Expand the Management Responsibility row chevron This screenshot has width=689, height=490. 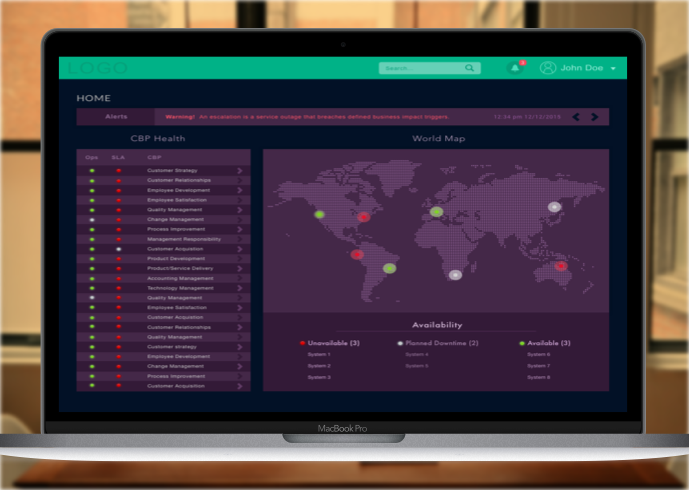tap(239, 239)
